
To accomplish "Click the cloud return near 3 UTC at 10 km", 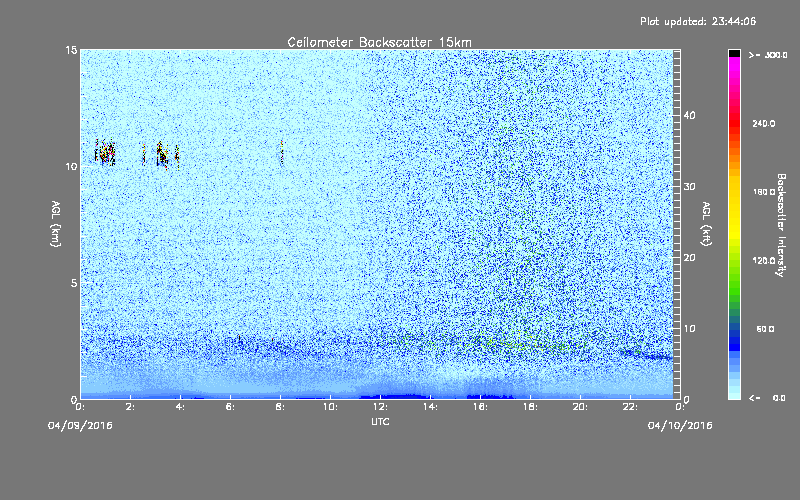I will [161, 154].
